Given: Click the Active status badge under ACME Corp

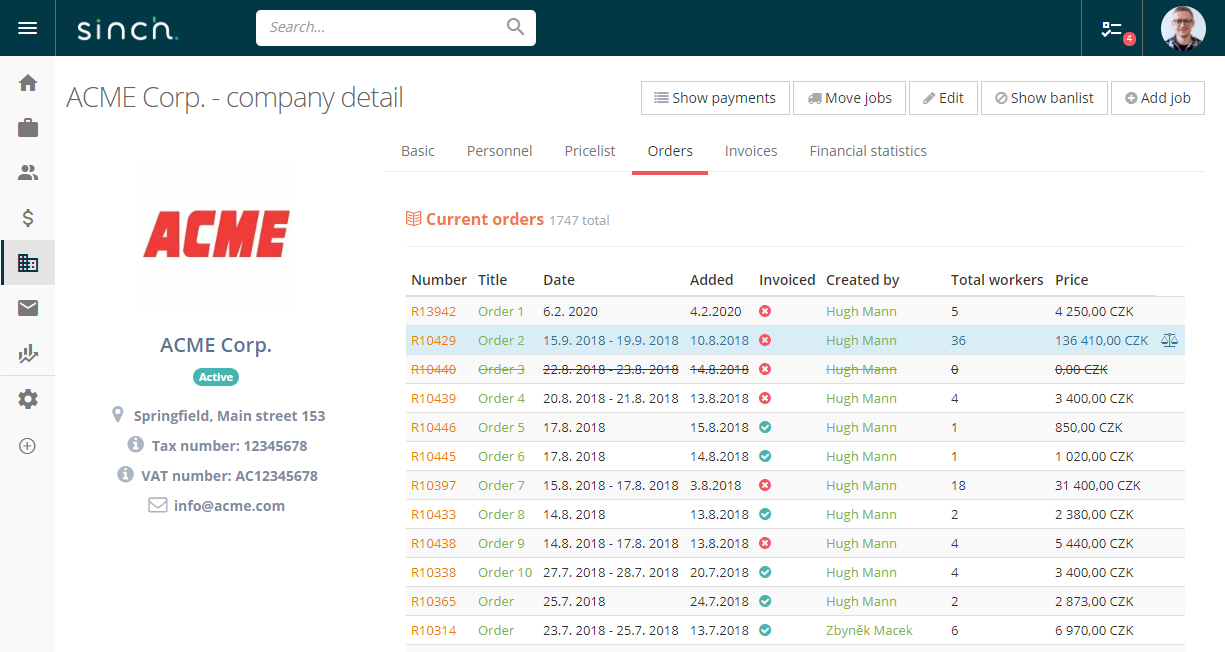Looking at the screenshot, I should pyautogui.click(x=215, y=377).
